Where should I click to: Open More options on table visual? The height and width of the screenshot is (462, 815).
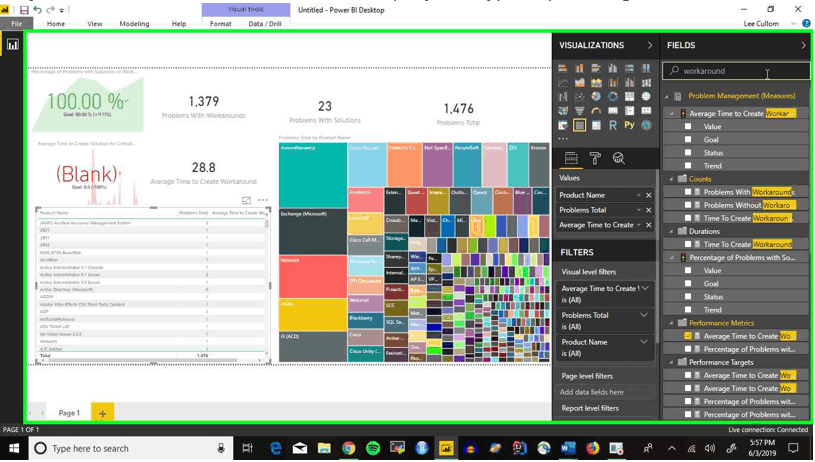tap(263, 200)
